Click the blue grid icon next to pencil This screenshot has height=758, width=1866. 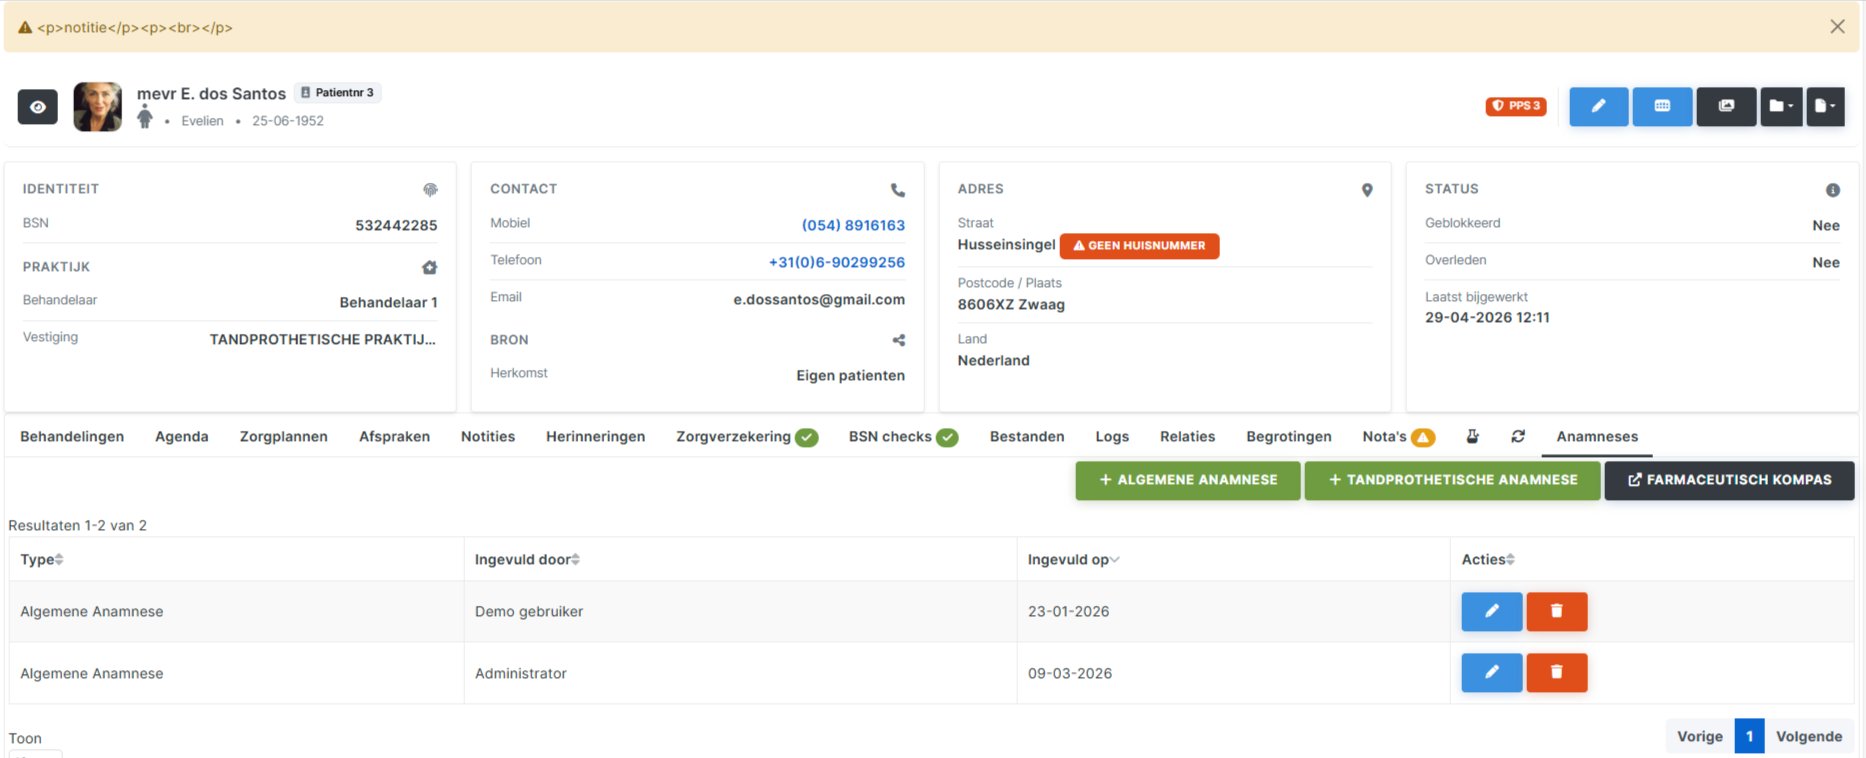[x=1662, y=106]
